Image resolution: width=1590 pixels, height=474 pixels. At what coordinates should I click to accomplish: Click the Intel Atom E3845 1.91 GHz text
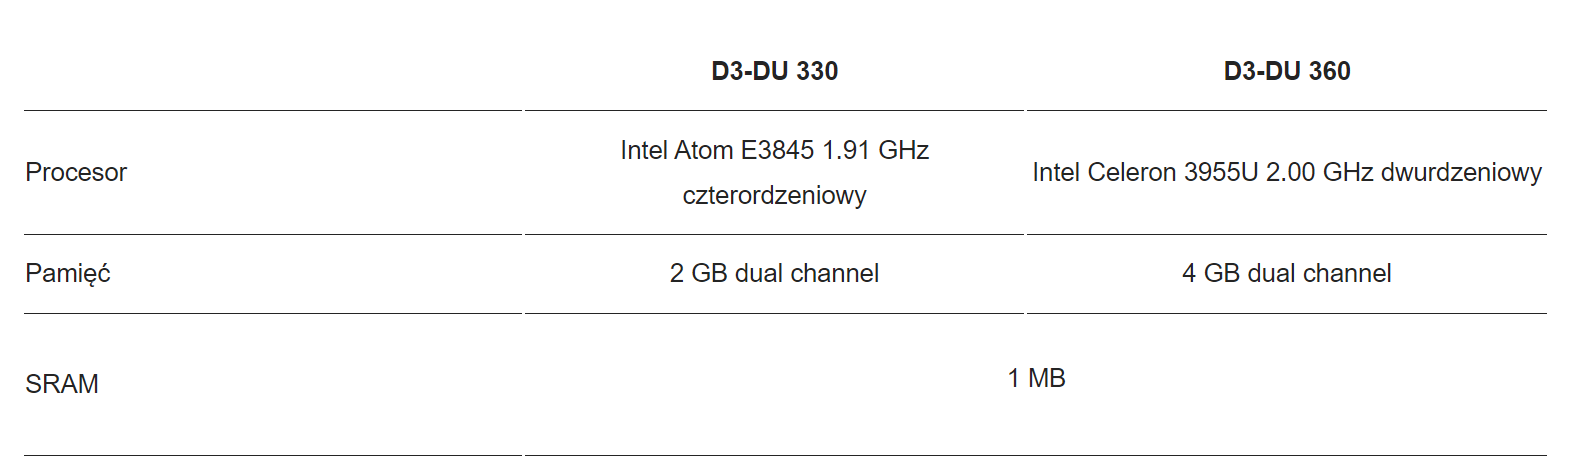[x=774, y=150]
